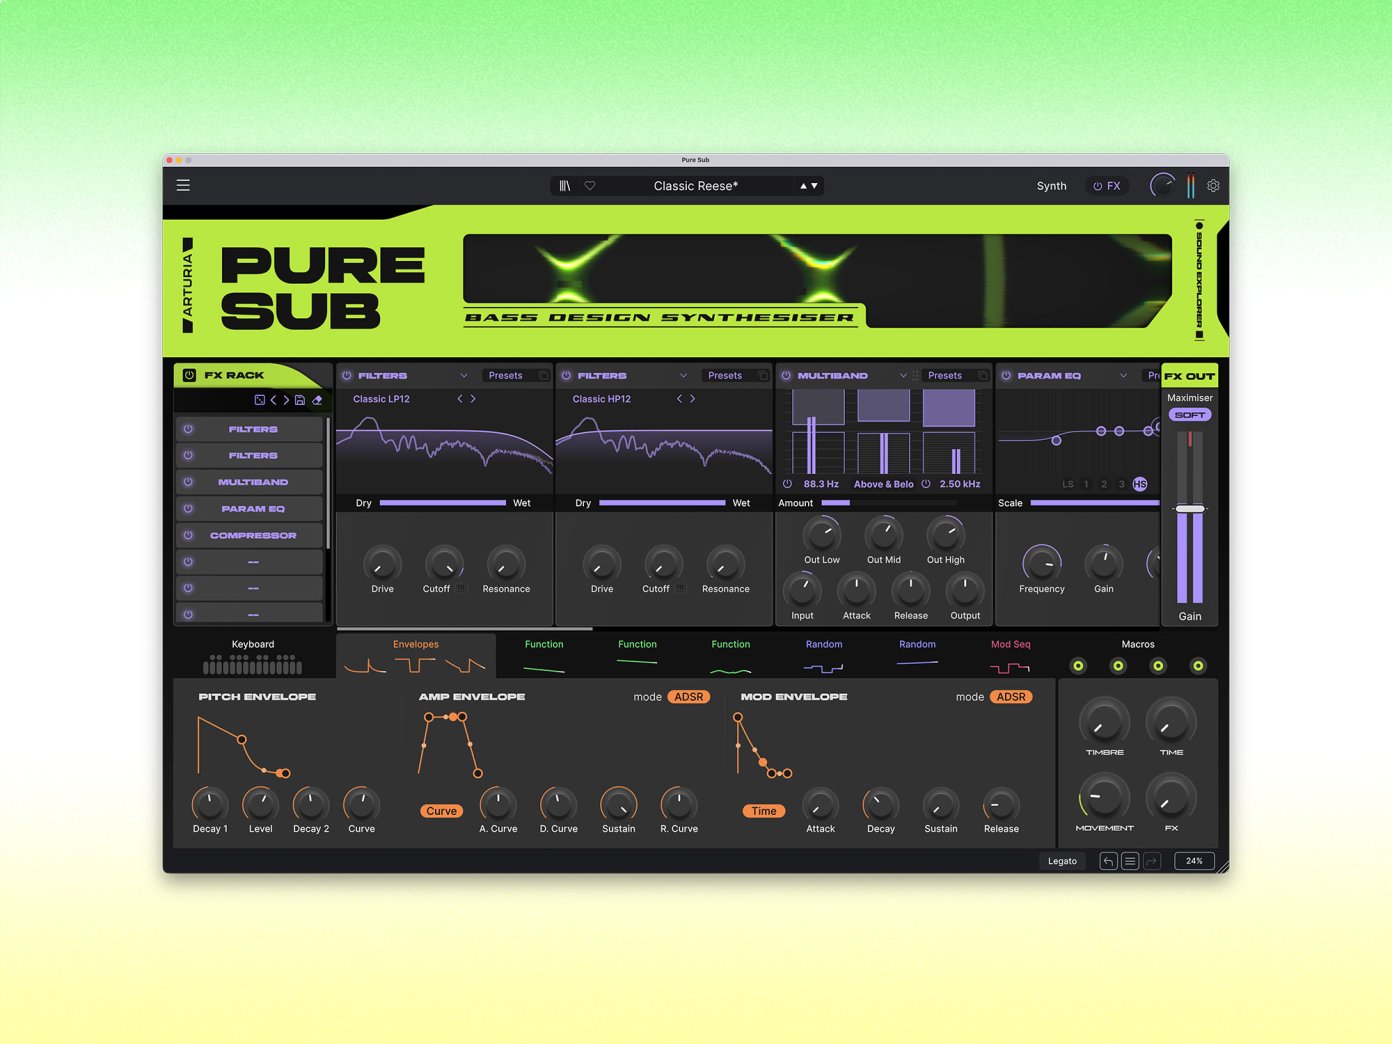Image resolution: width=1392 pixels, height=1044 pixels.
Task: Toggle FX Rack master power
Action: click(x=189, y=376)
